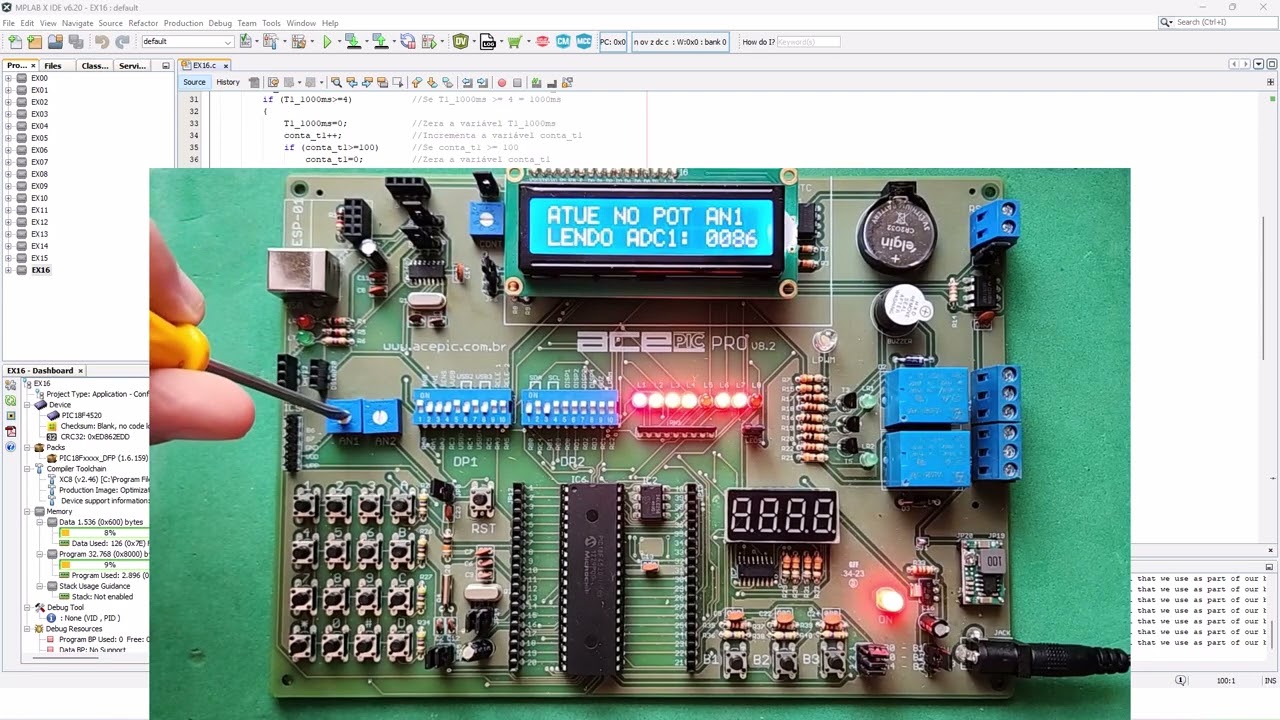Select the EX16.c editor tab
The height and width of the screenshot is (720, 1280).
click(204, 65)
